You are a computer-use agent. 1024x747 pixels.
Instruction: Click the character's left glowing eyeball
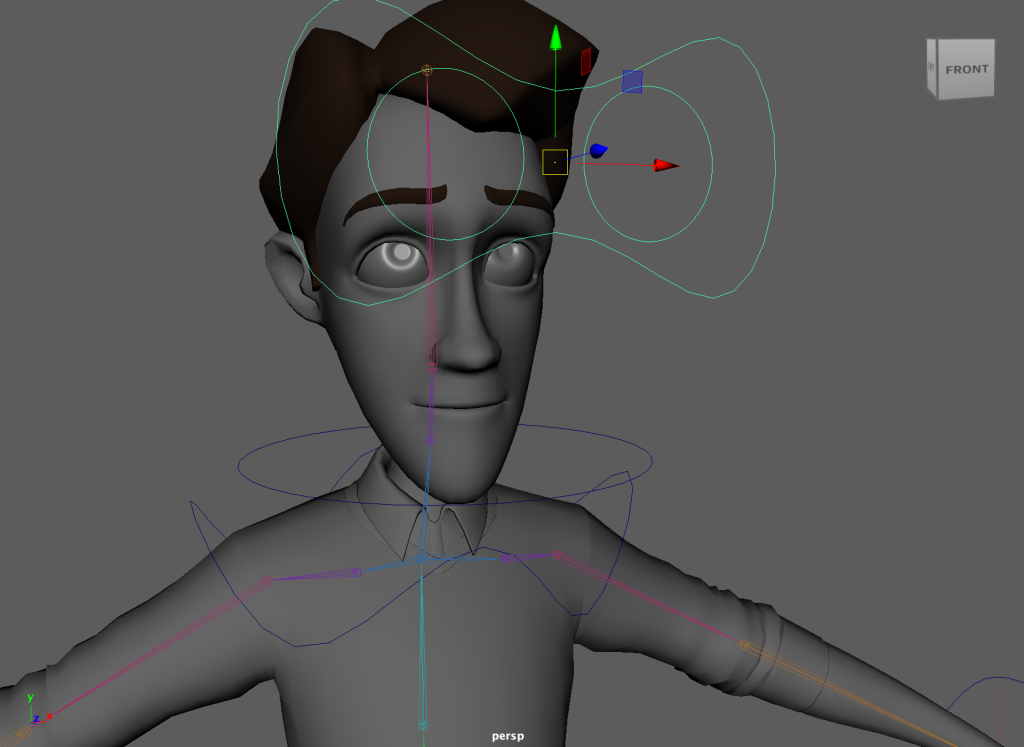(x=400, y=257)
